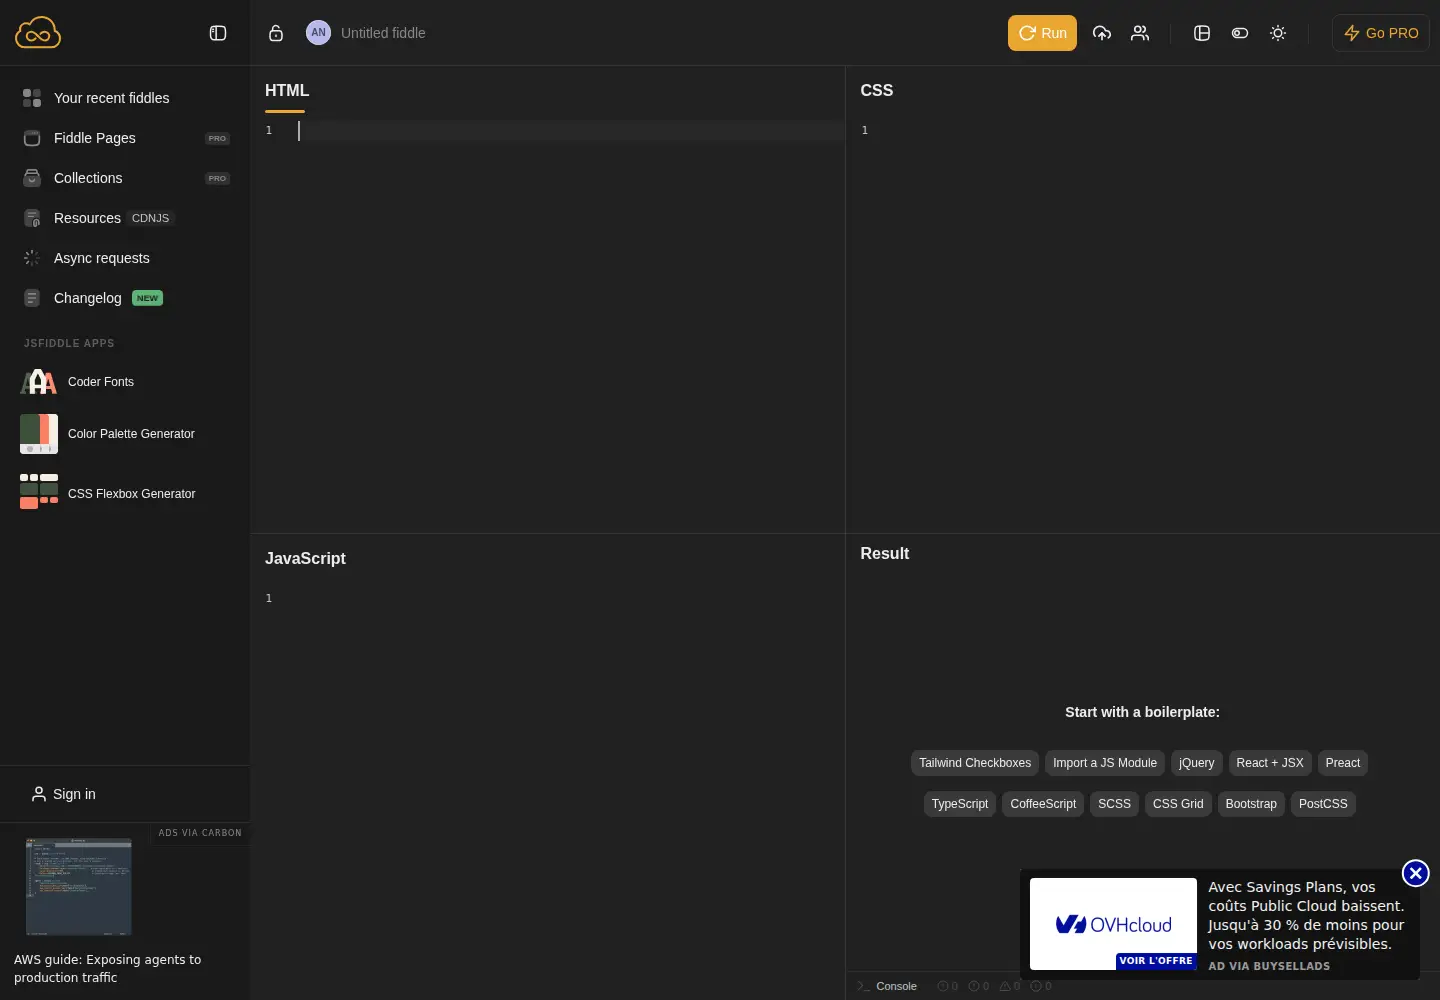The image size is (1440, 1000).
Task: Select the Tailwind Checkboxes boilerplate
Action: pos(975,763)
